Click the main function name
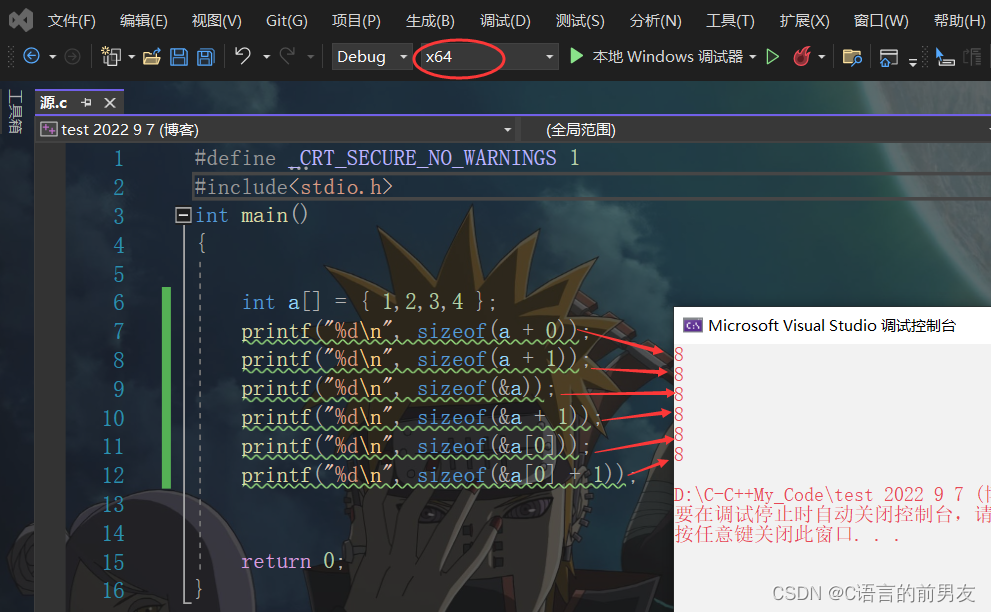Screen dimensions: 991x612 coord(264,216)
